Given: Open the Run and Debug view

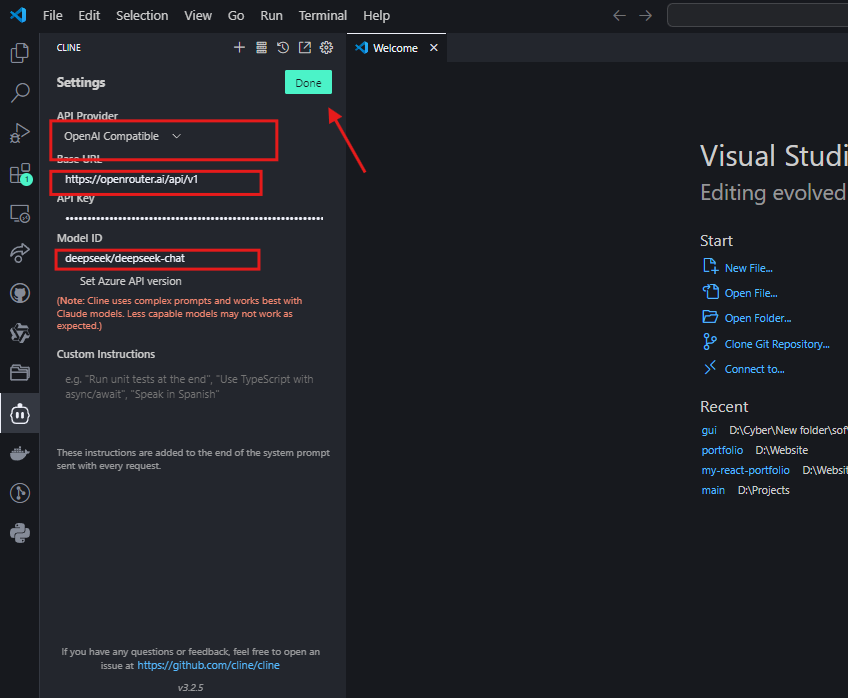Looking at the screenshot, I should (x=19, y=133).
